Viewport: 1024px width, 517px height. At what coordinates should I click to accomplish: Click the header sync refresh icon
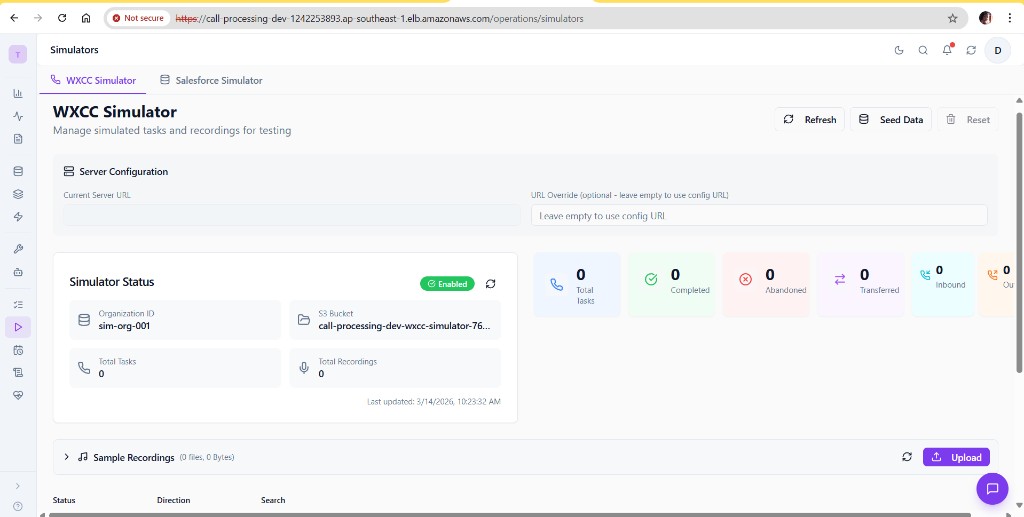coord(971,50)
